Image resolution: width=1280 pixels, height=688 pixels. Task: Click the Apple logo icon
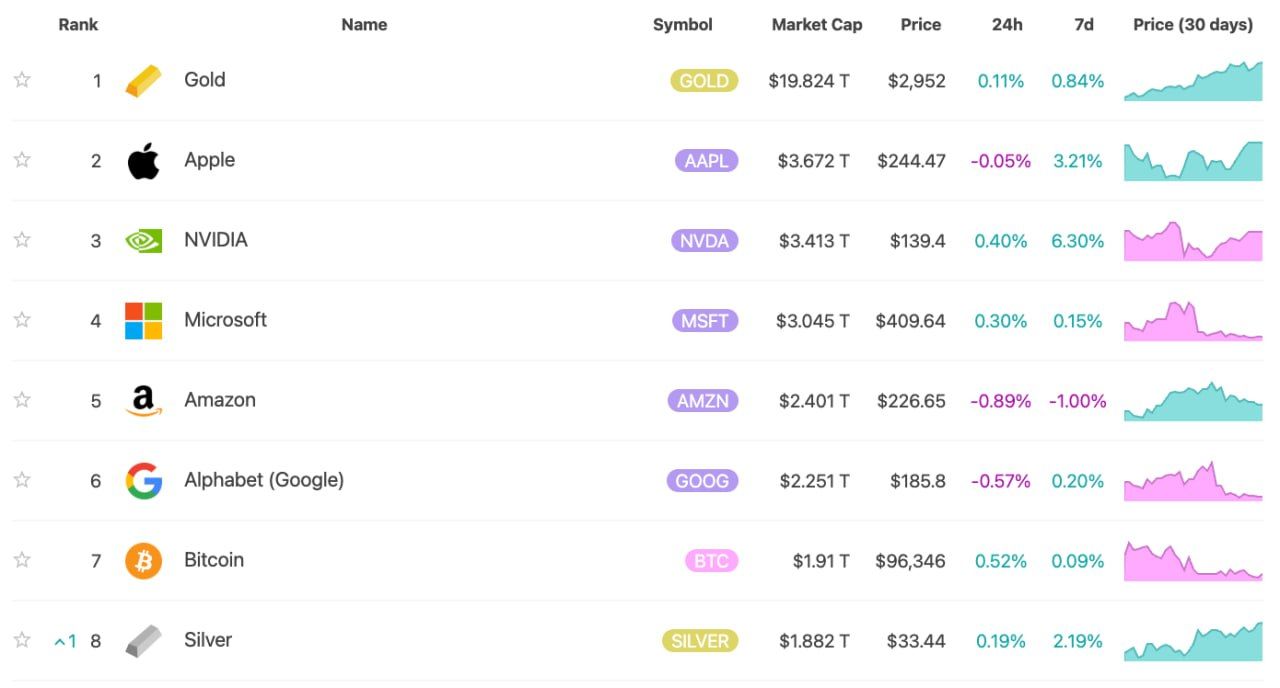(143, 161)
